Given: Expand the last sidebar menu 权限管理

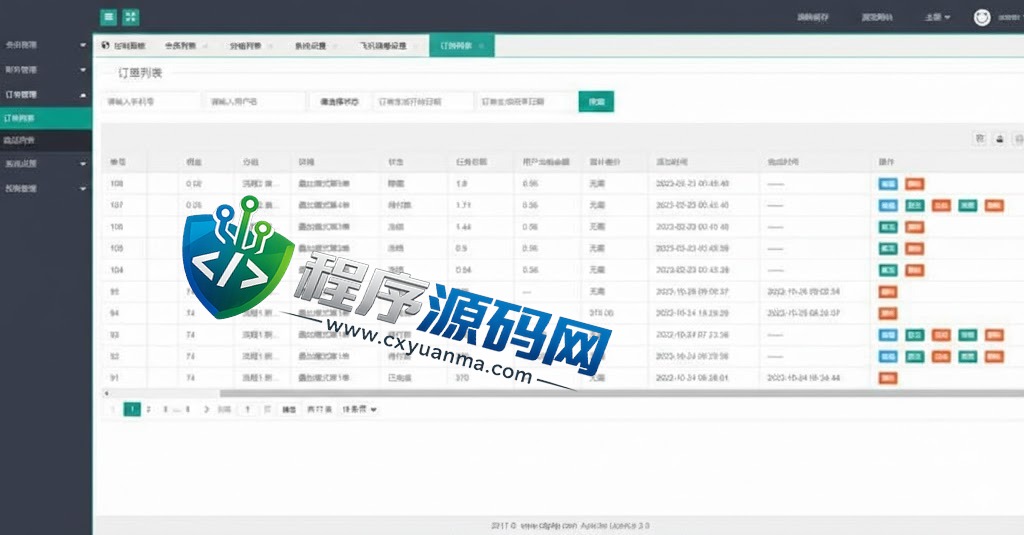Looking at the screenshot, I should pos(46,189).
